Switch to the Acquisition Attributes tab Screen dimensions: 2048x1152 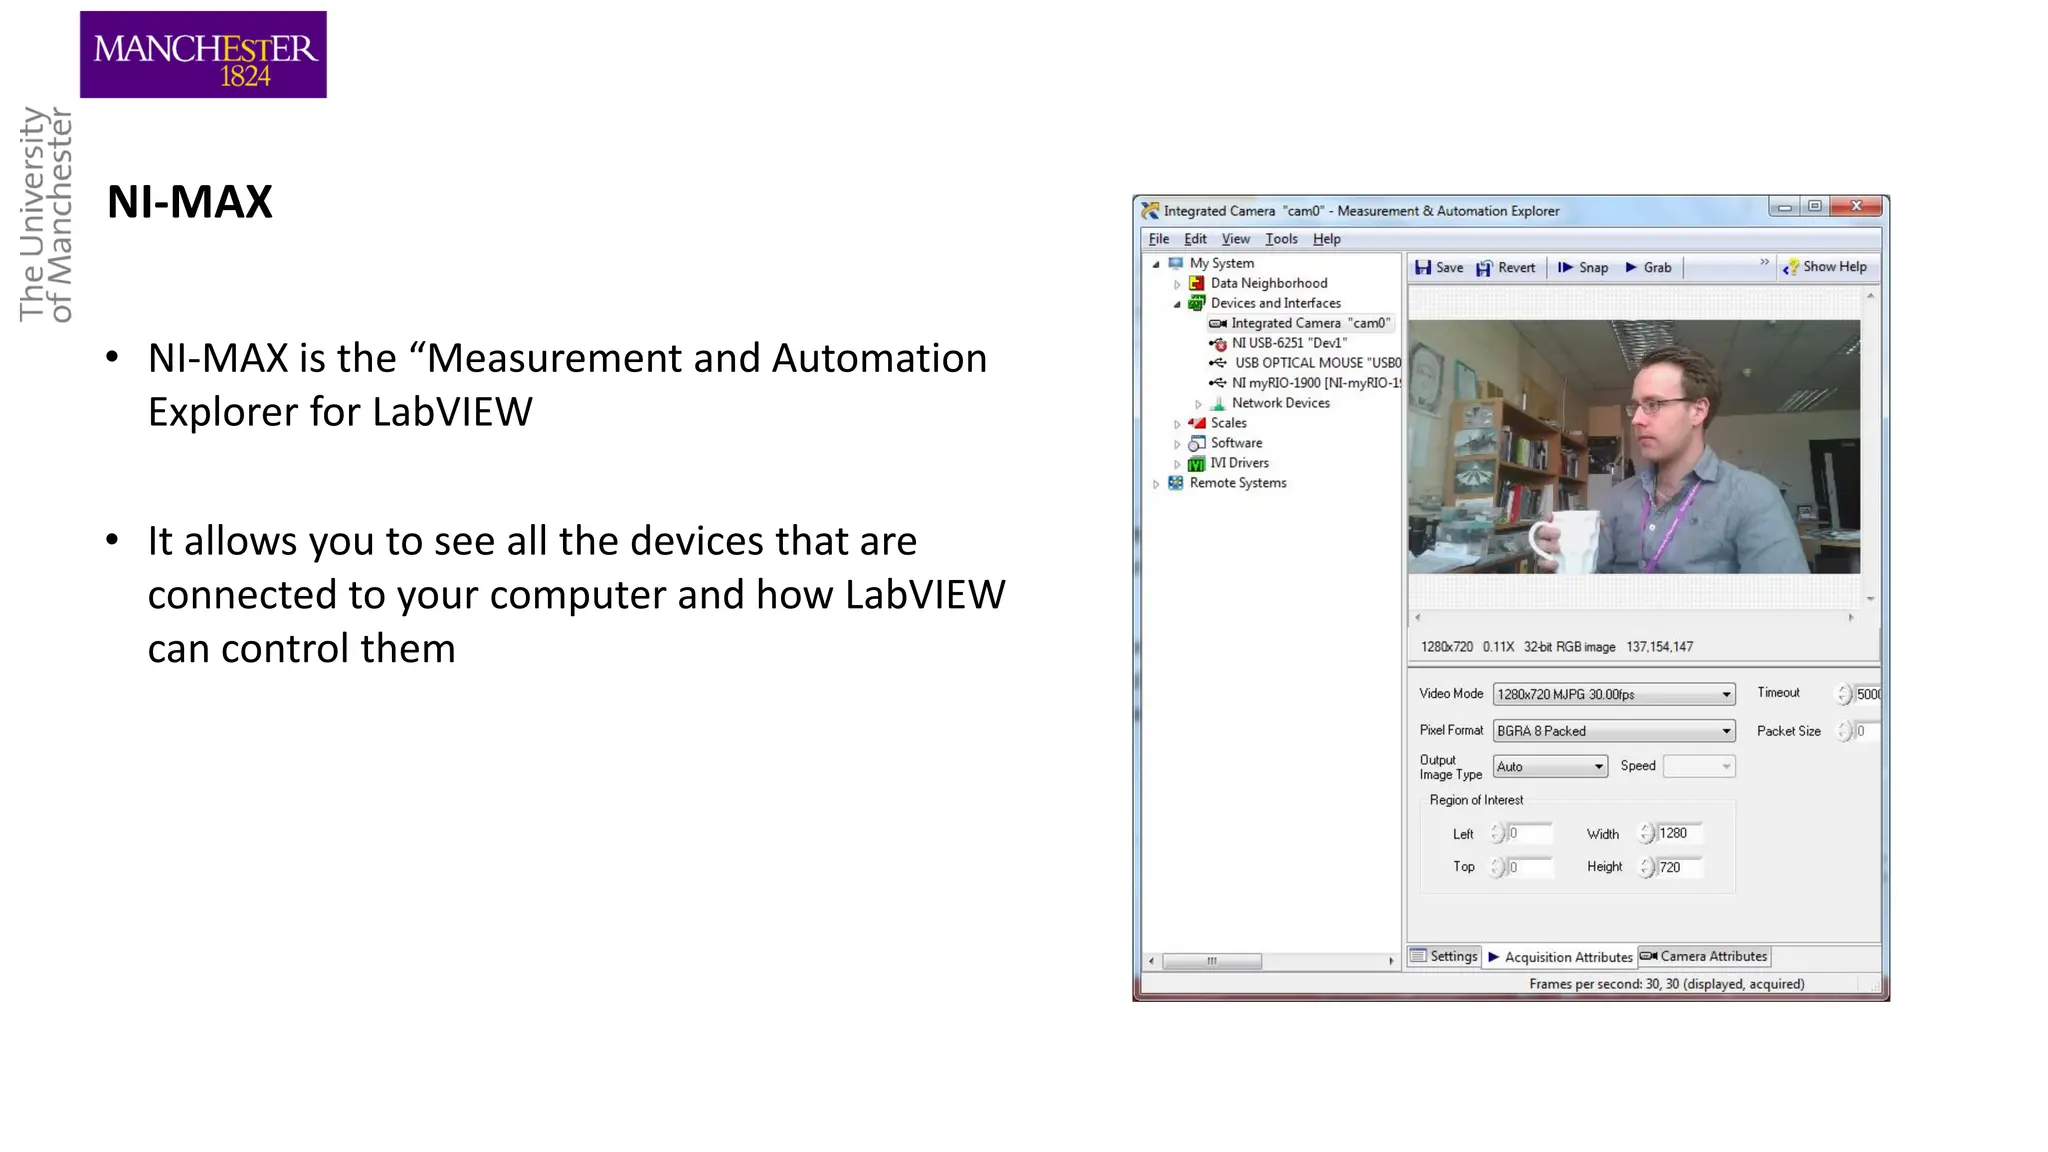point(1560,957)
